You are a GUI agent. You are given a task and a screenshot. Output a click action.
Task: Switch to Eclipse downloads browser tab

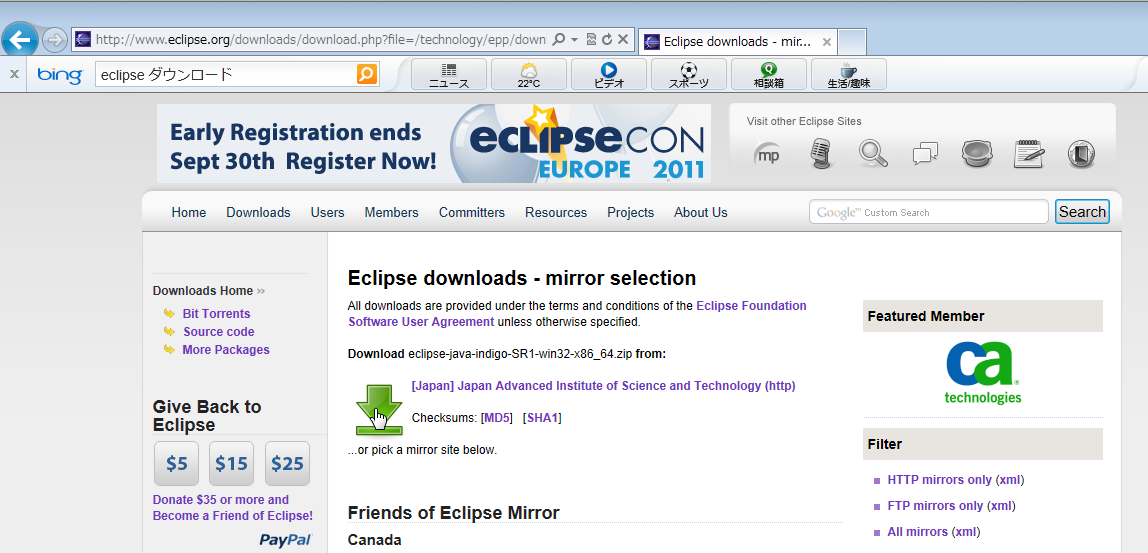pyautogui.click(x=737, y=42)
